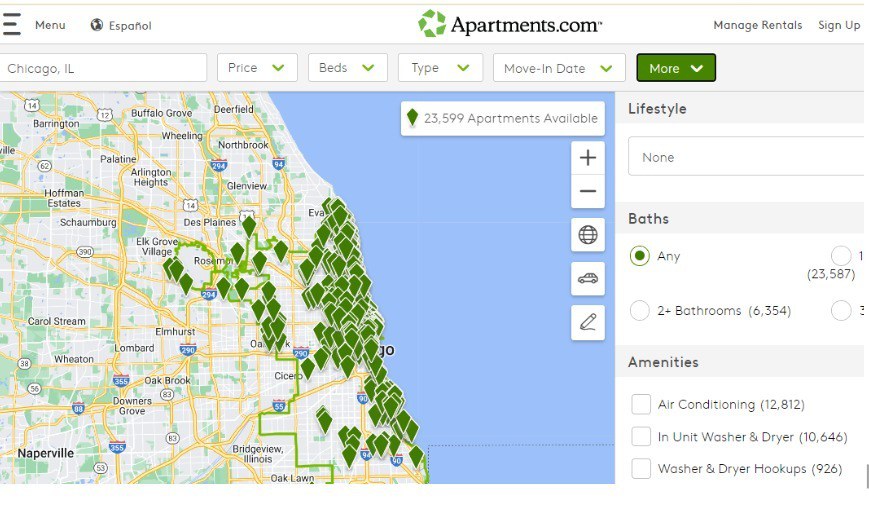This screenshot has width=869, height=511.
Task: Click the Apartments.com logo
Action: 510,24
